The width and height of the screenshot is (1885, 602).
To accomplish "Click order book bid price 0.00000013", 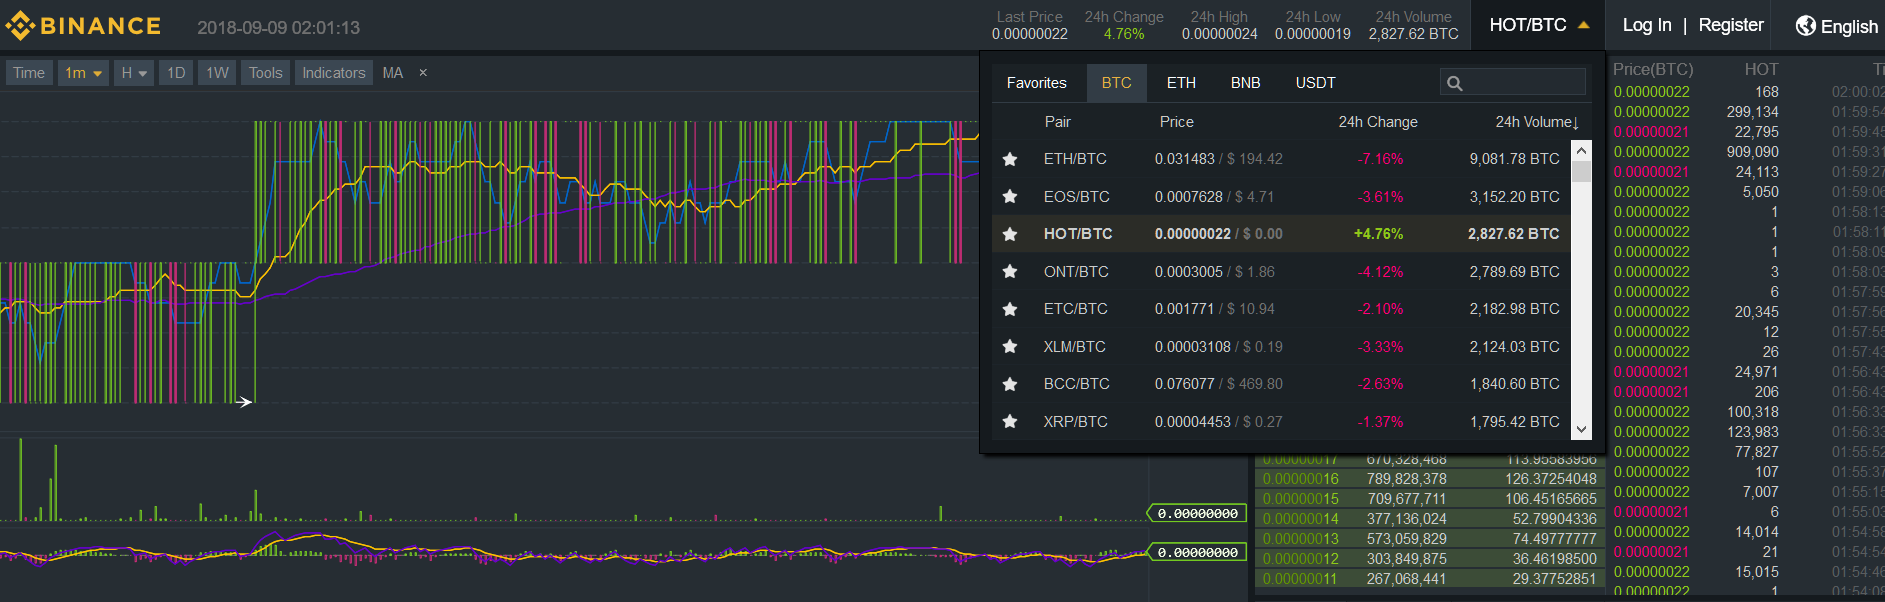I will (1300, 539).
